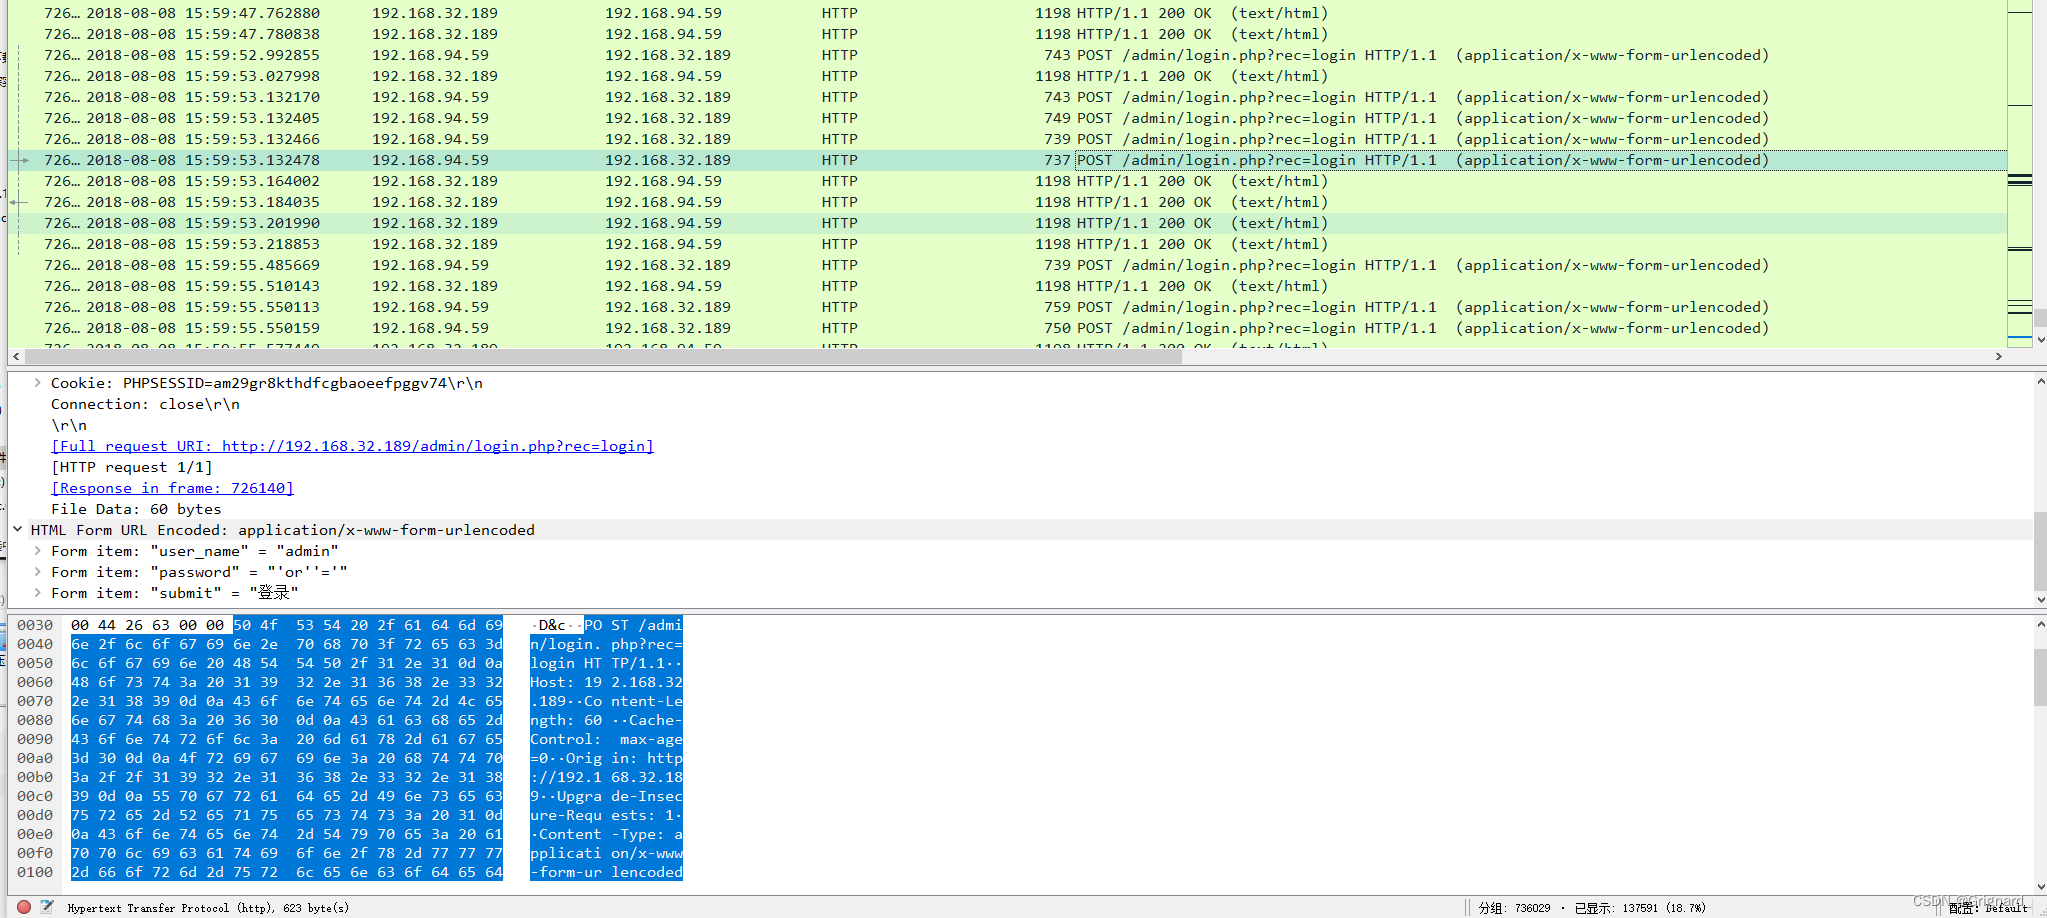The image size is (2047, 918).
Task: Select the POST packet at 15:59:55.485669
Action: (x=1007, y=265)
